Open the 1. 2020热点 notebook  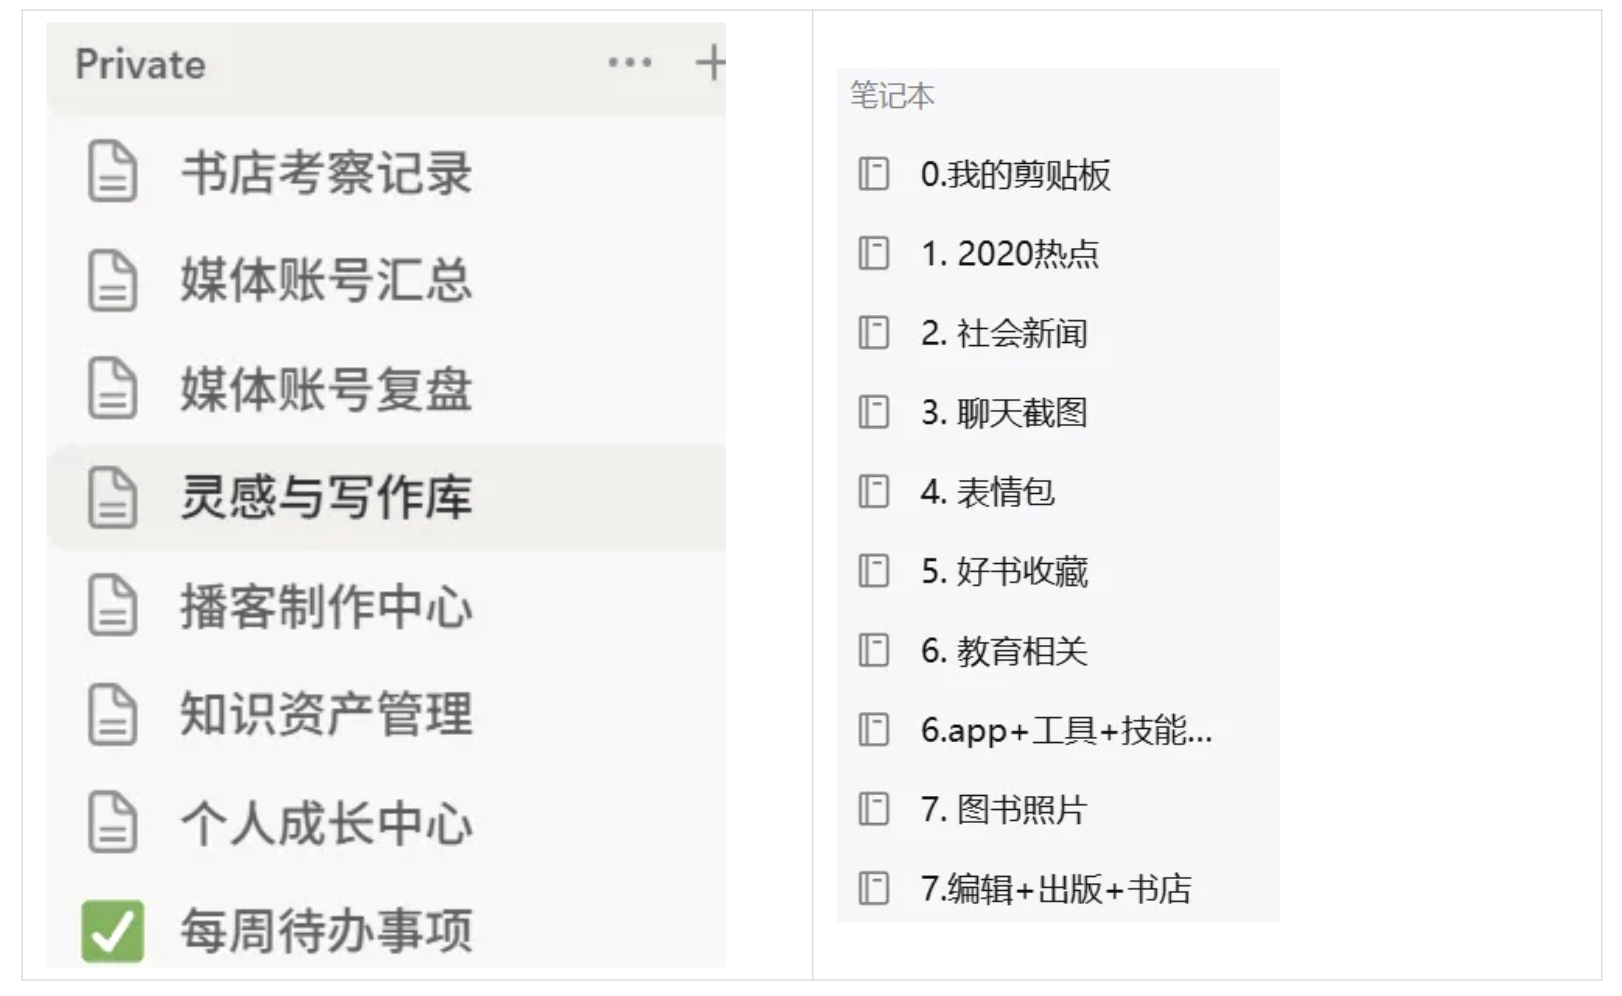pos(1009,254)
